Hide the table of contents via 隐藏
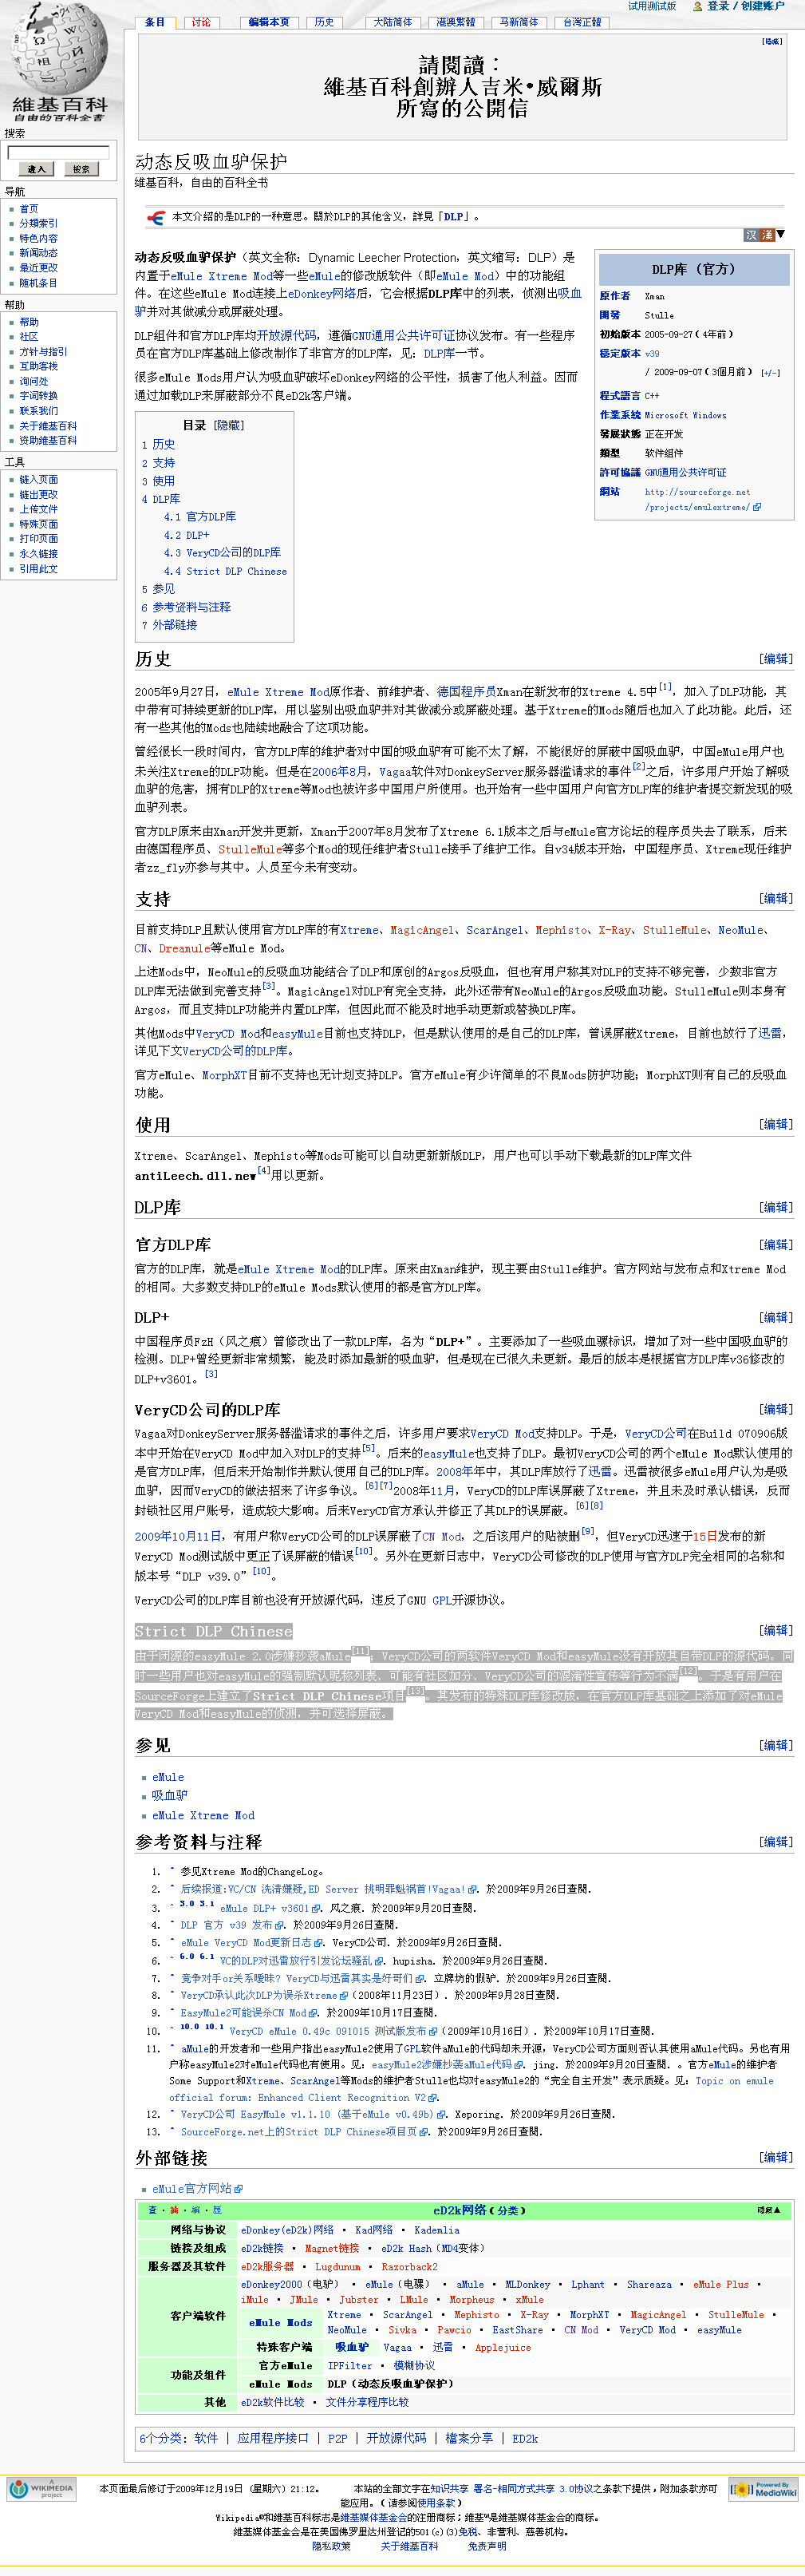 coord(229,425)
